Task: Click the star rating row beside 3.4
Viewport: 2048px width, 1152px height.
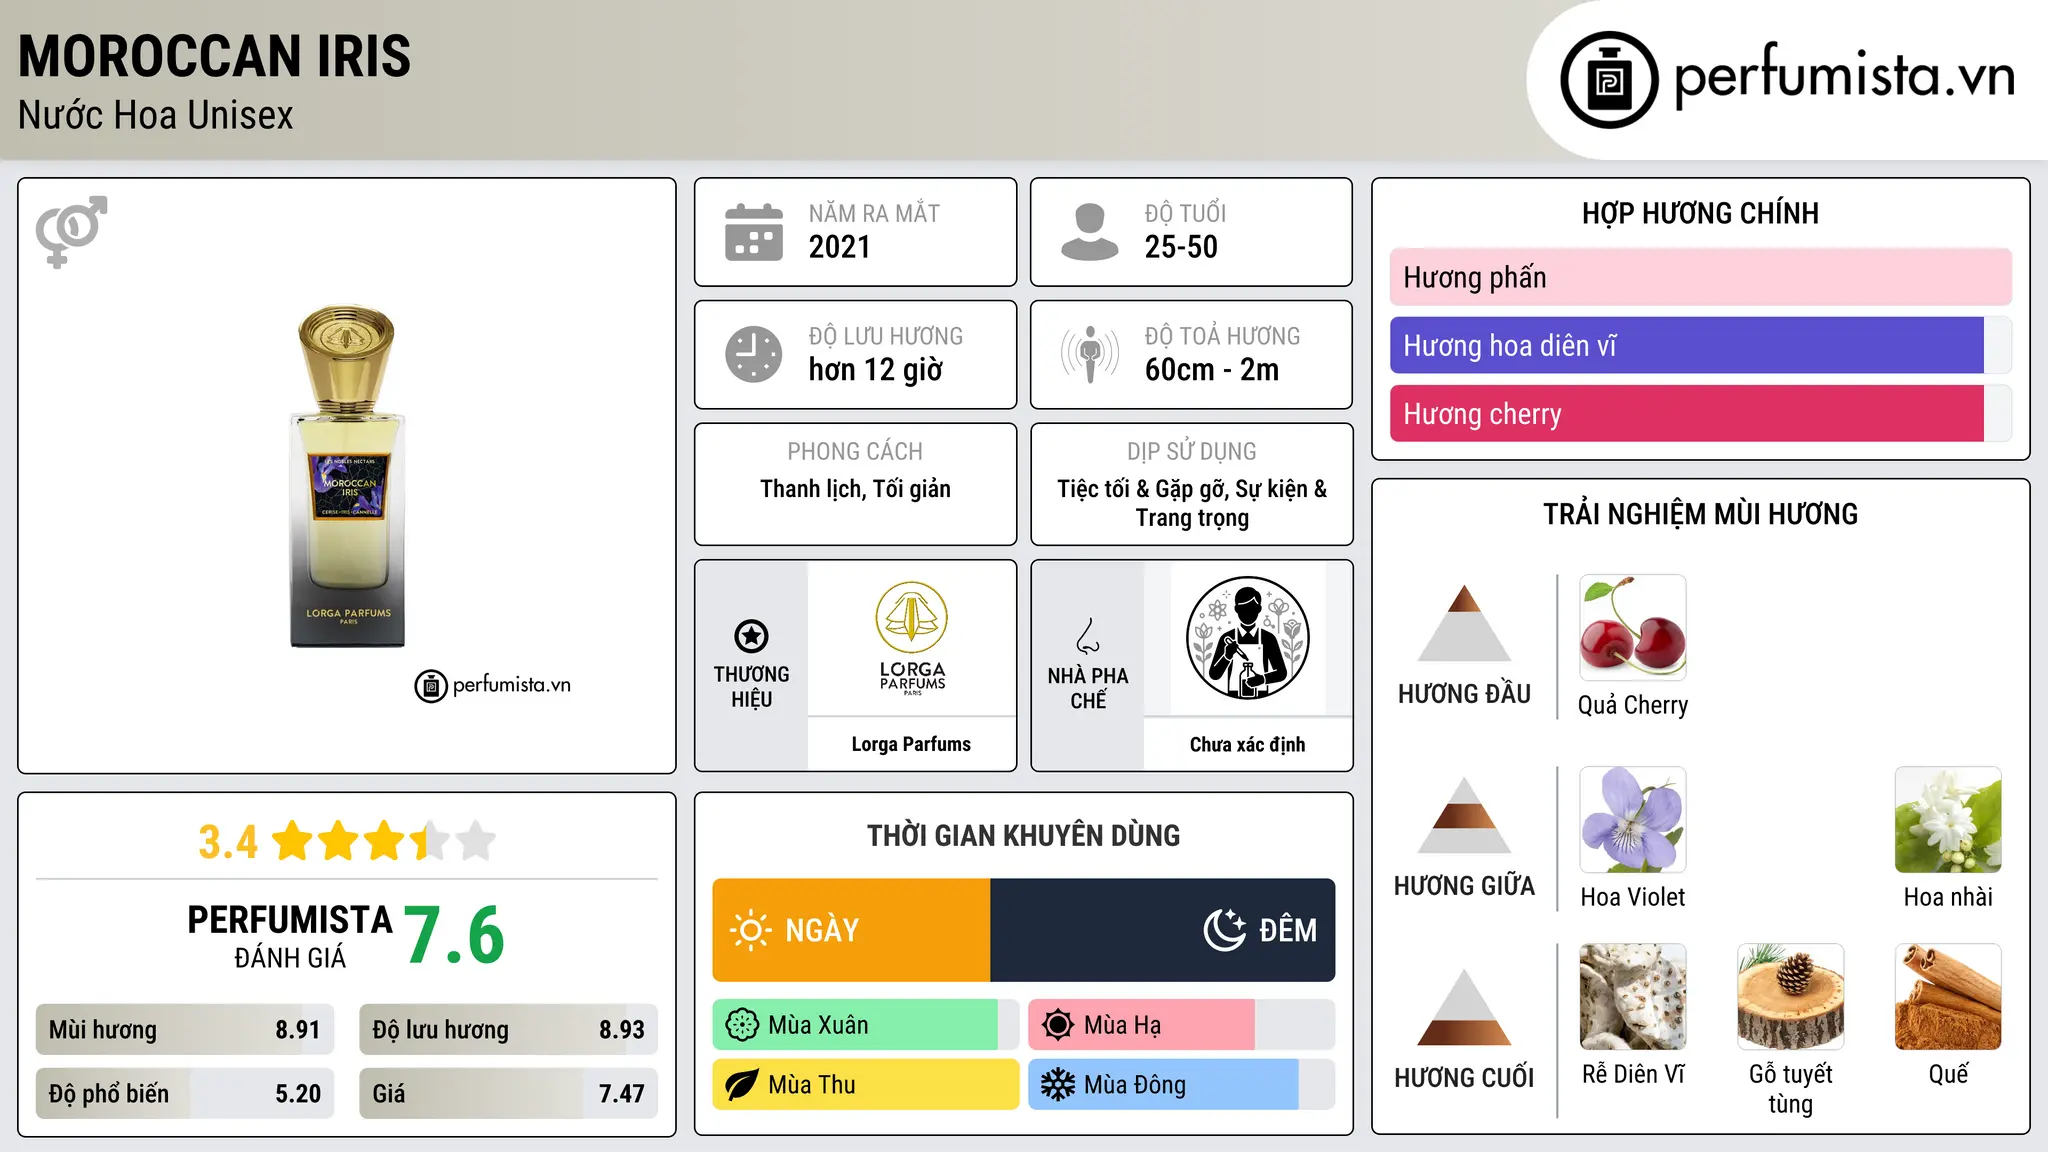Action: pyautogui.click(x=384, y=841)
